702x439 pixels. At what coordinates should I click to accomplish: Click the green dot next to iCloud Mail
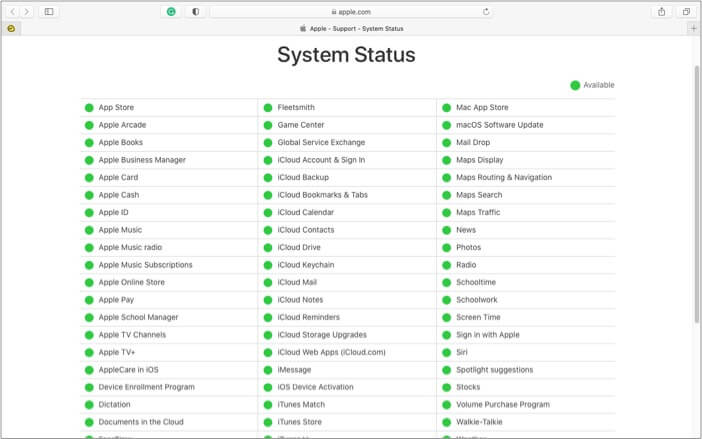(x=268, y=283)
